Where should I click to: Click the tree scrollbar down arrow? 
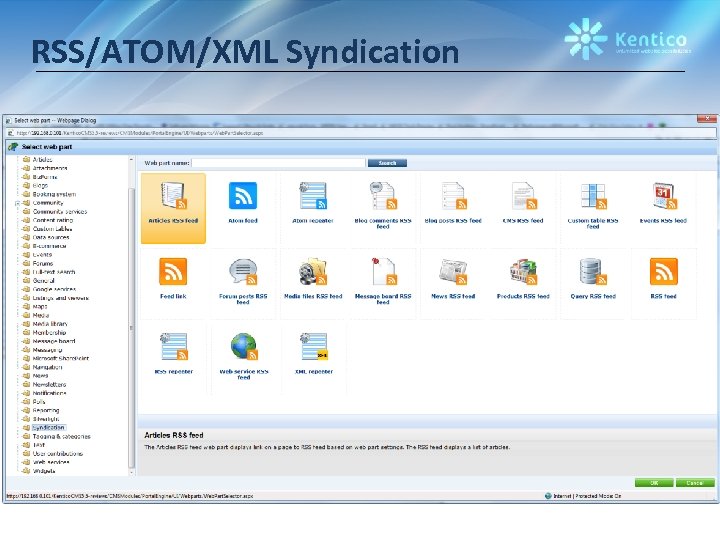click(x=132, y=472)
